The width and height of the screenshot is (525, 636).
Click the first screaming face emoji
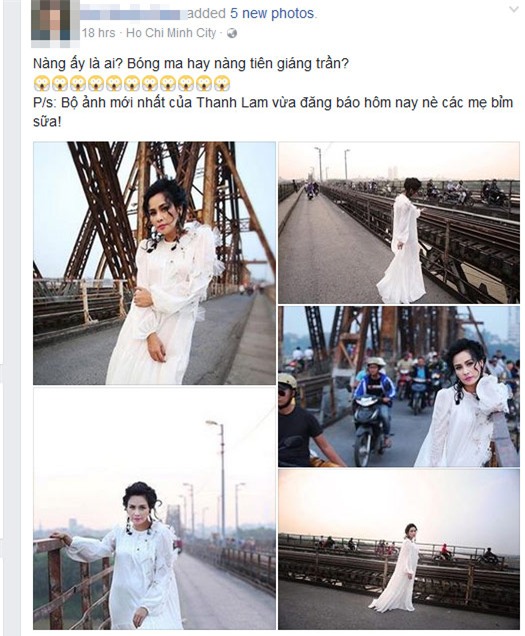42,83
